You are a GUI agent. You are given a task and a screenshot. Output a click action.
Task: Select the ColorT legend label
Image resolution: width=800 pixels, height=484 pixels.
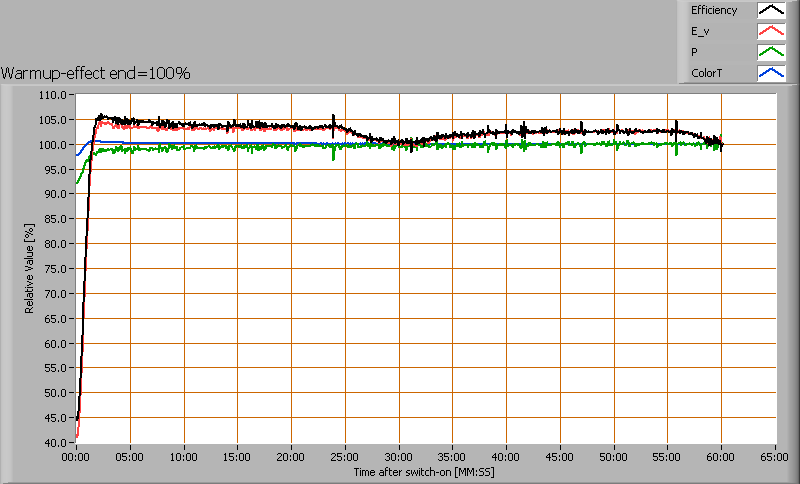[705, 73]
